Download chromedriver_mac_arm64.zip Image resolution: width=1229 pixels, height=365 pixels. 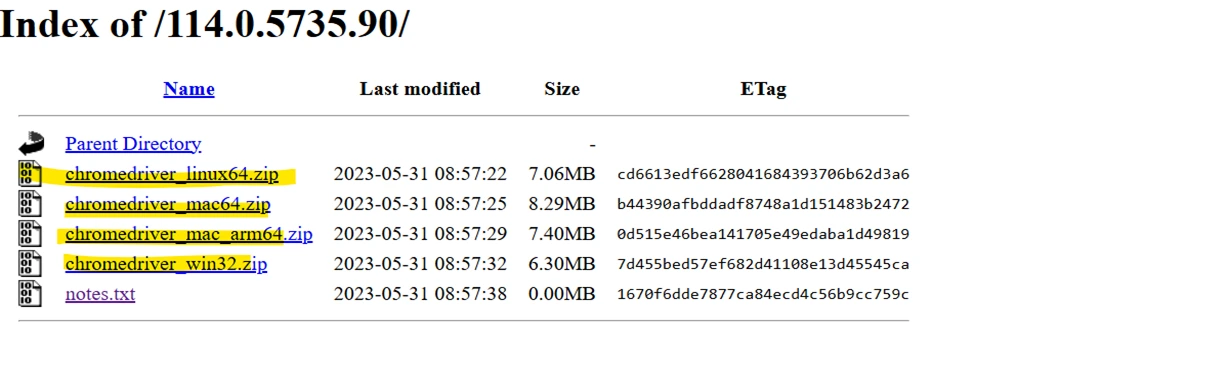point(189,235)
